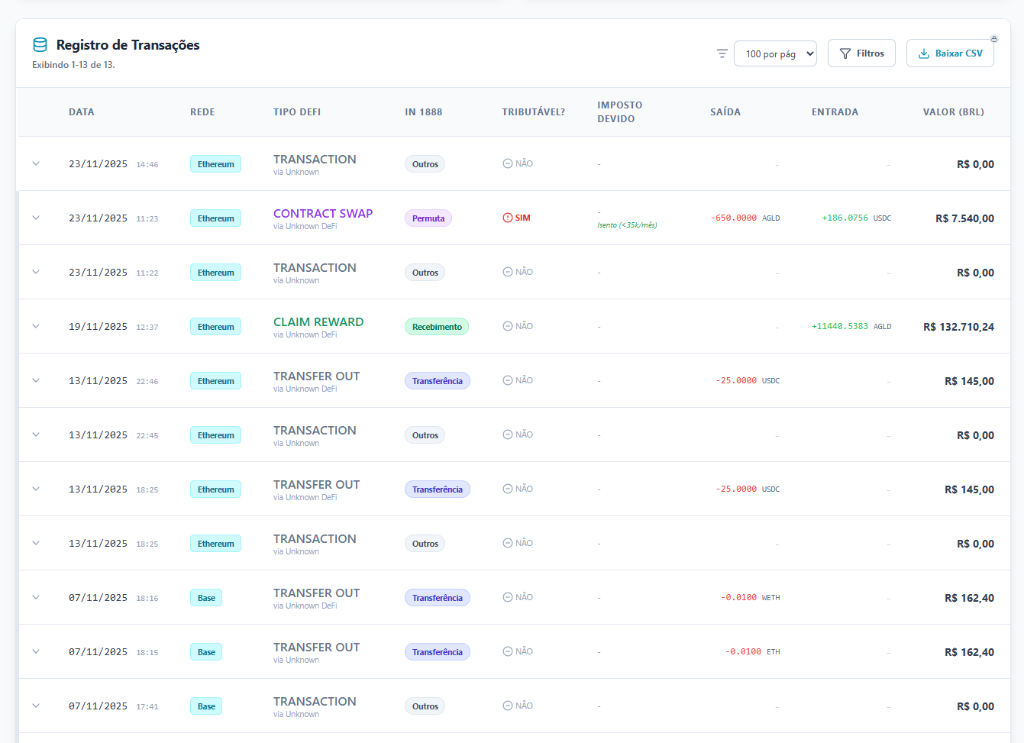The height and width of the screenshot is (743, 1024).
Task: Click the sort lines icon beside page size
Action: pyautogui.click(x=722, y=53)
